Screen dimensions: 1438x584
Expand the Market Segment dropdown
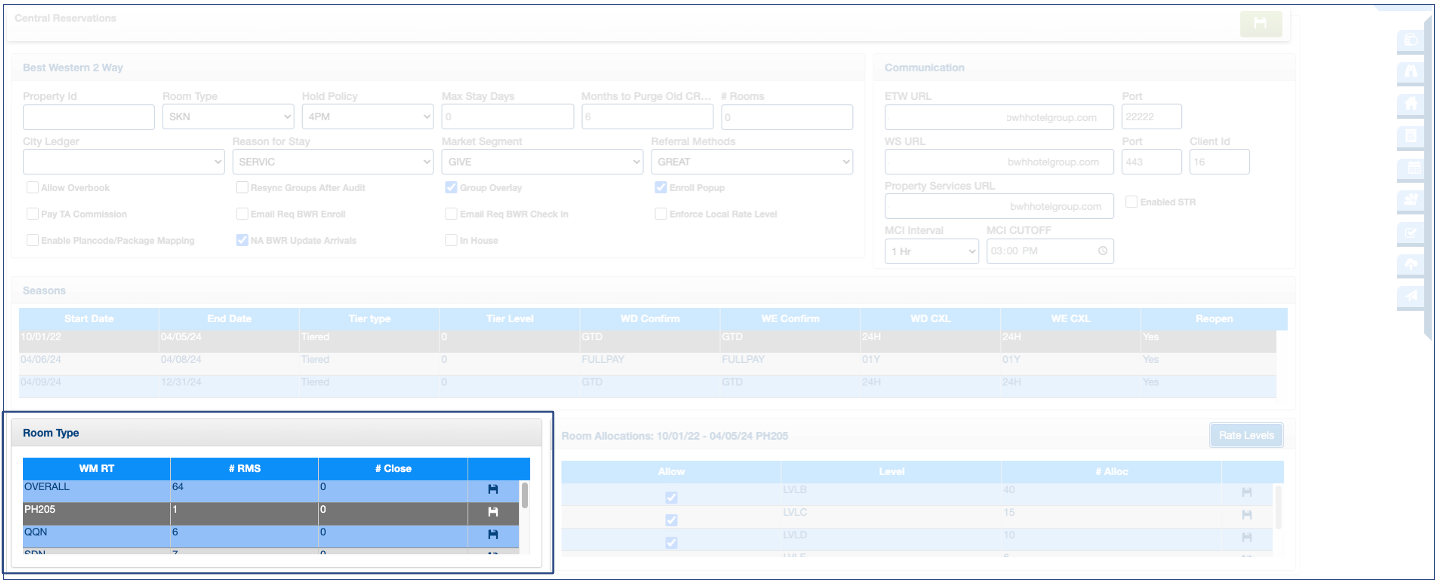click(x=542, y=162)
